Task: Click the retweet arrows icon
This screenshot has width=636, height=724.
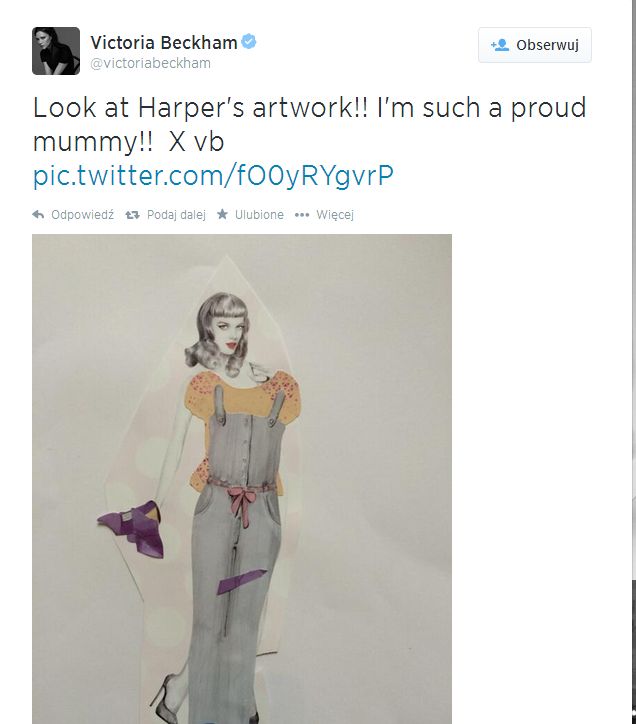Action: pyautogui.click(x=132, y=214)
